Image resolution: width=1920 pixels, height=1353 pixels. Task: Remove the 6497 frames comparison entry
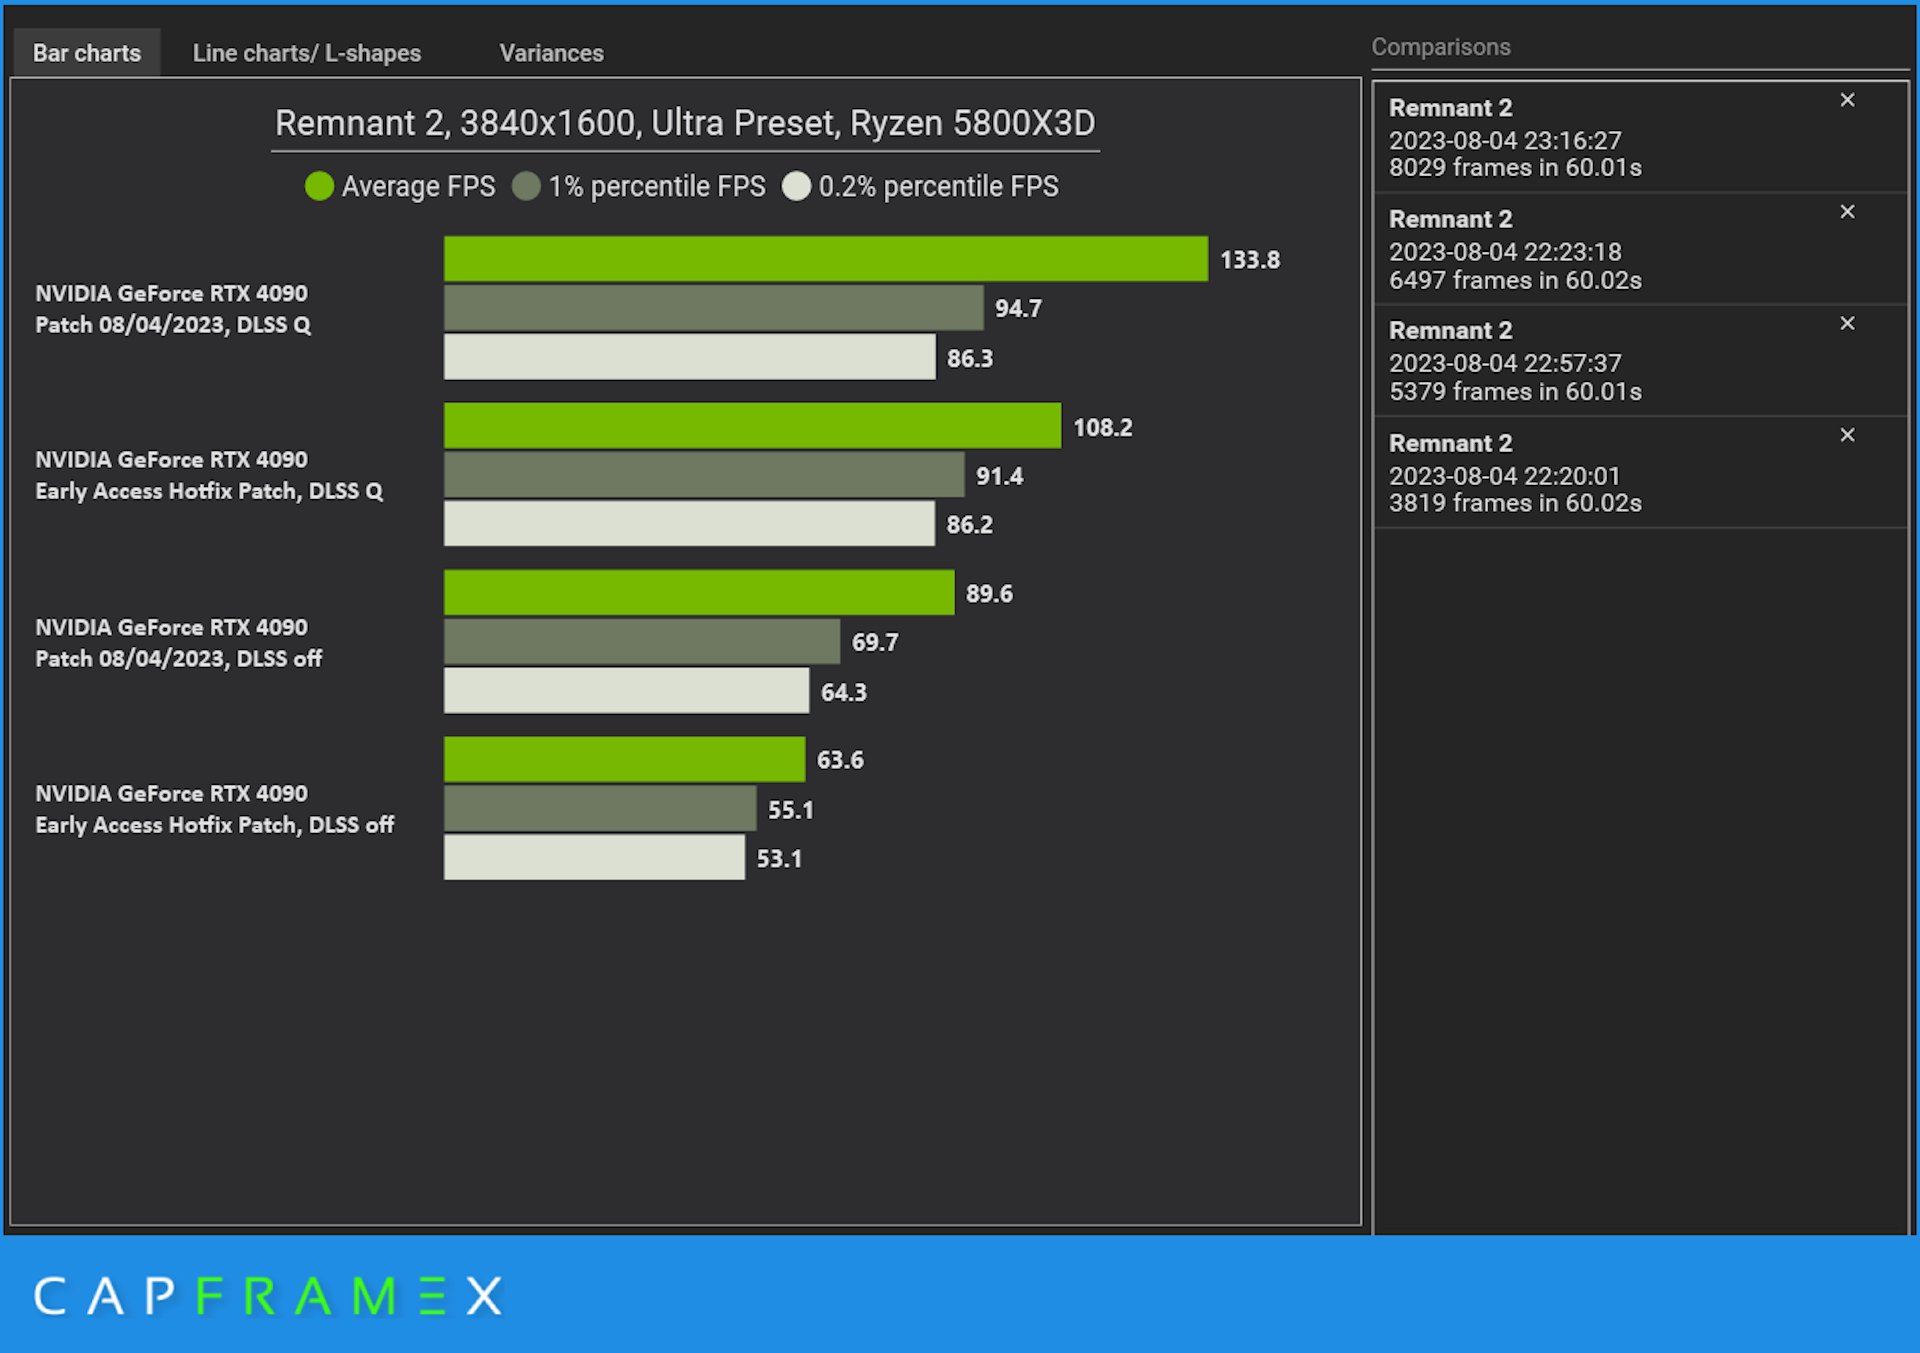pyautogui.click(x=1847, y=212)
